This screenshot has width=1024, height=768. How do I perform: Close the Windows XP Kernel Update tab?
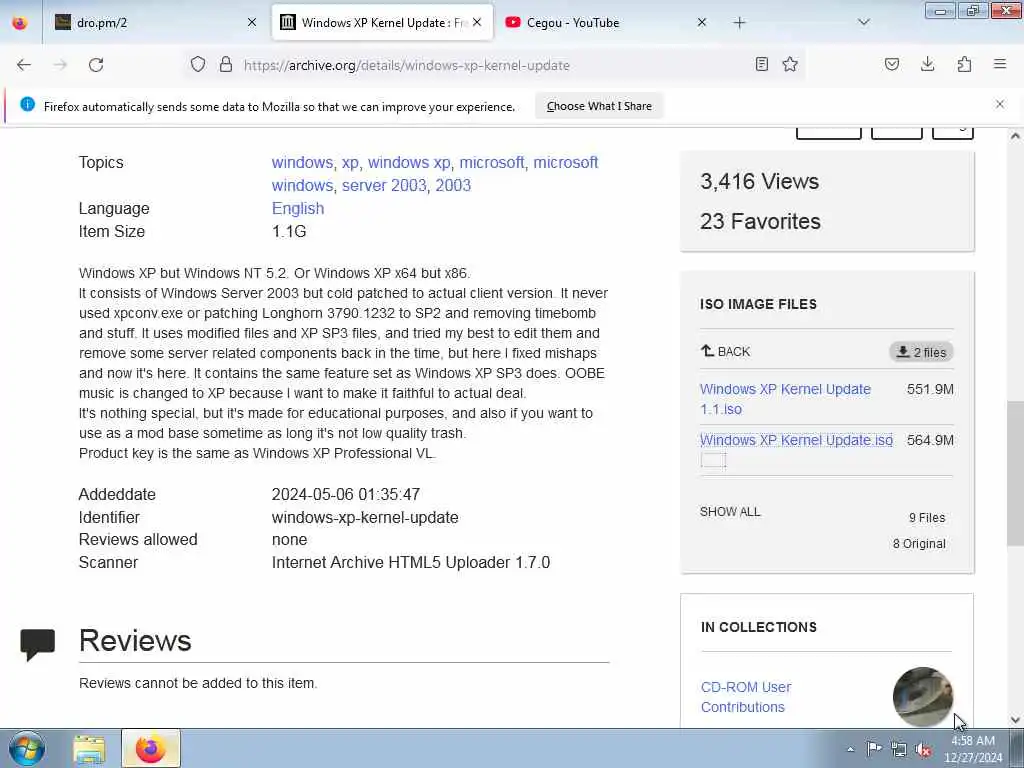(477, 22)
